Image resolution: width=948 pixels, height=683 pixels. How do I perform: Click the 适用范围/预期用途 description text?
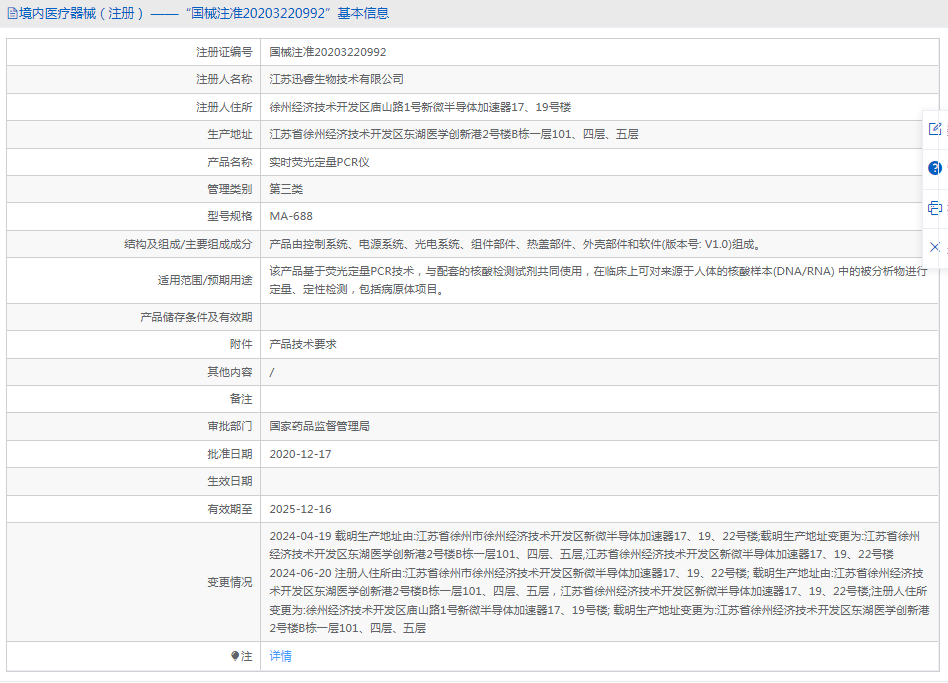tap(599, 280)
